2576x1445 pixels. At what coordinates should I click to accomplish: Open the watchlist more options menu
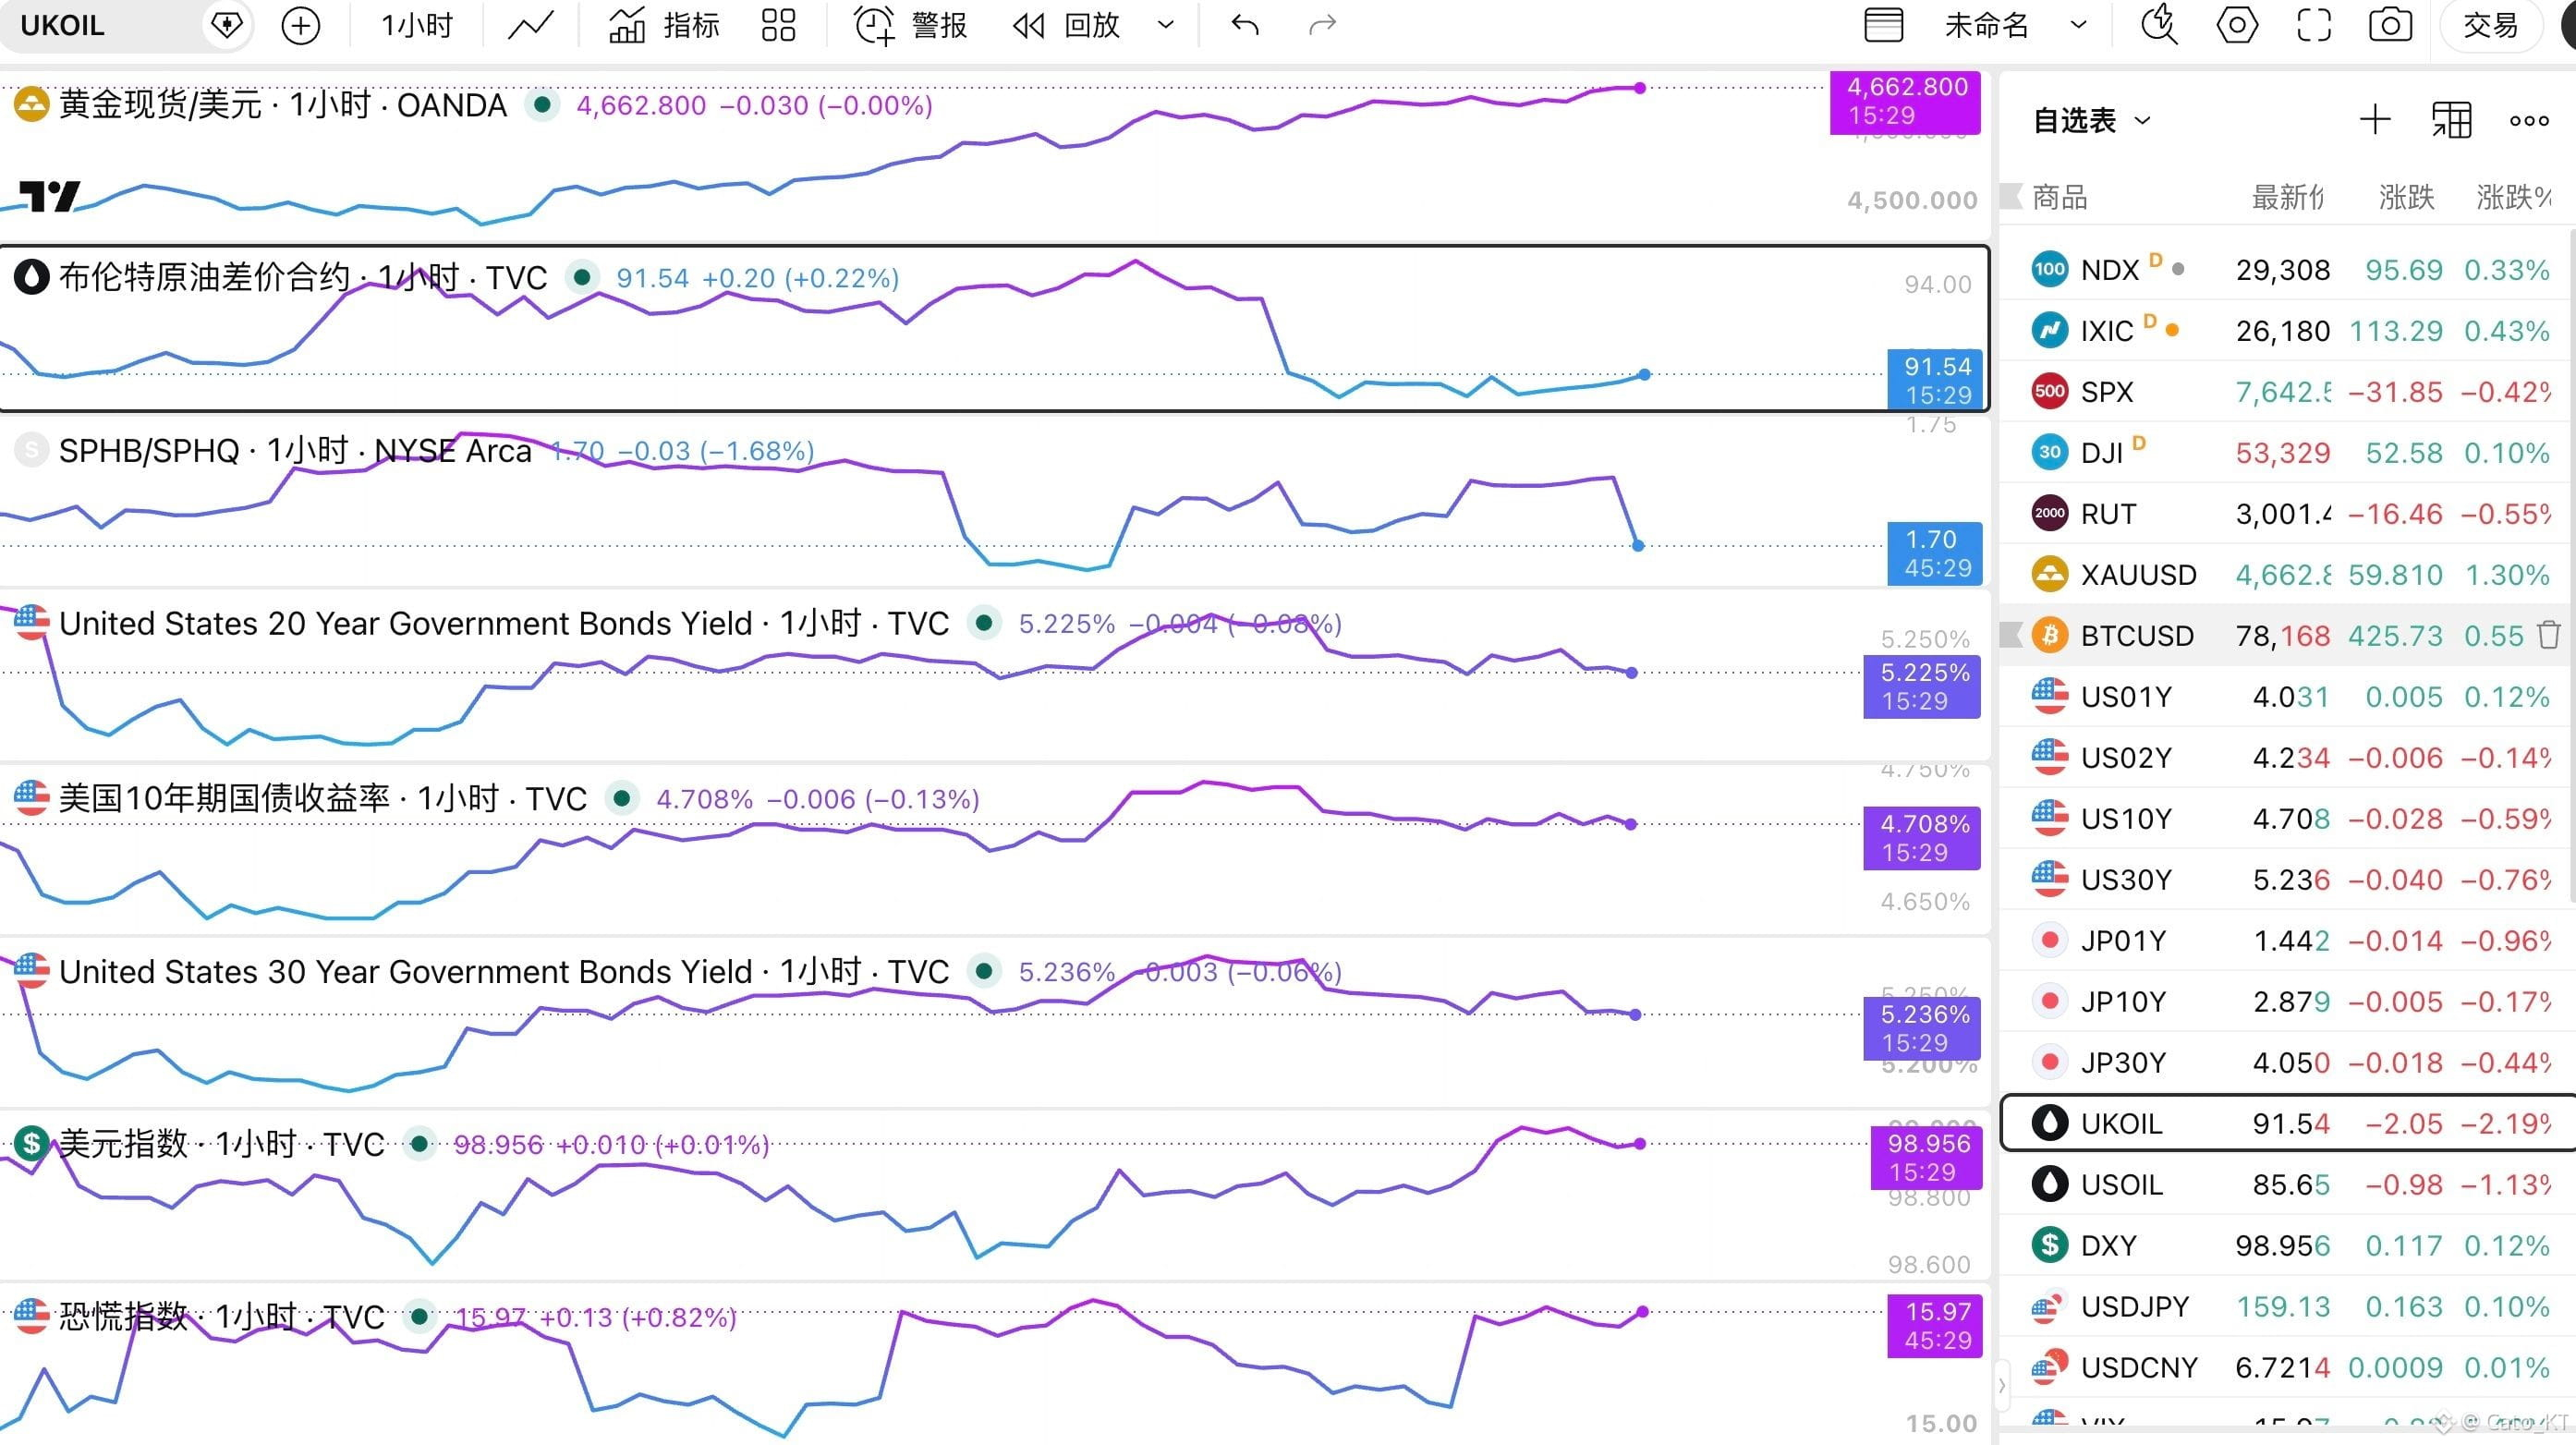click(2529, 121)
